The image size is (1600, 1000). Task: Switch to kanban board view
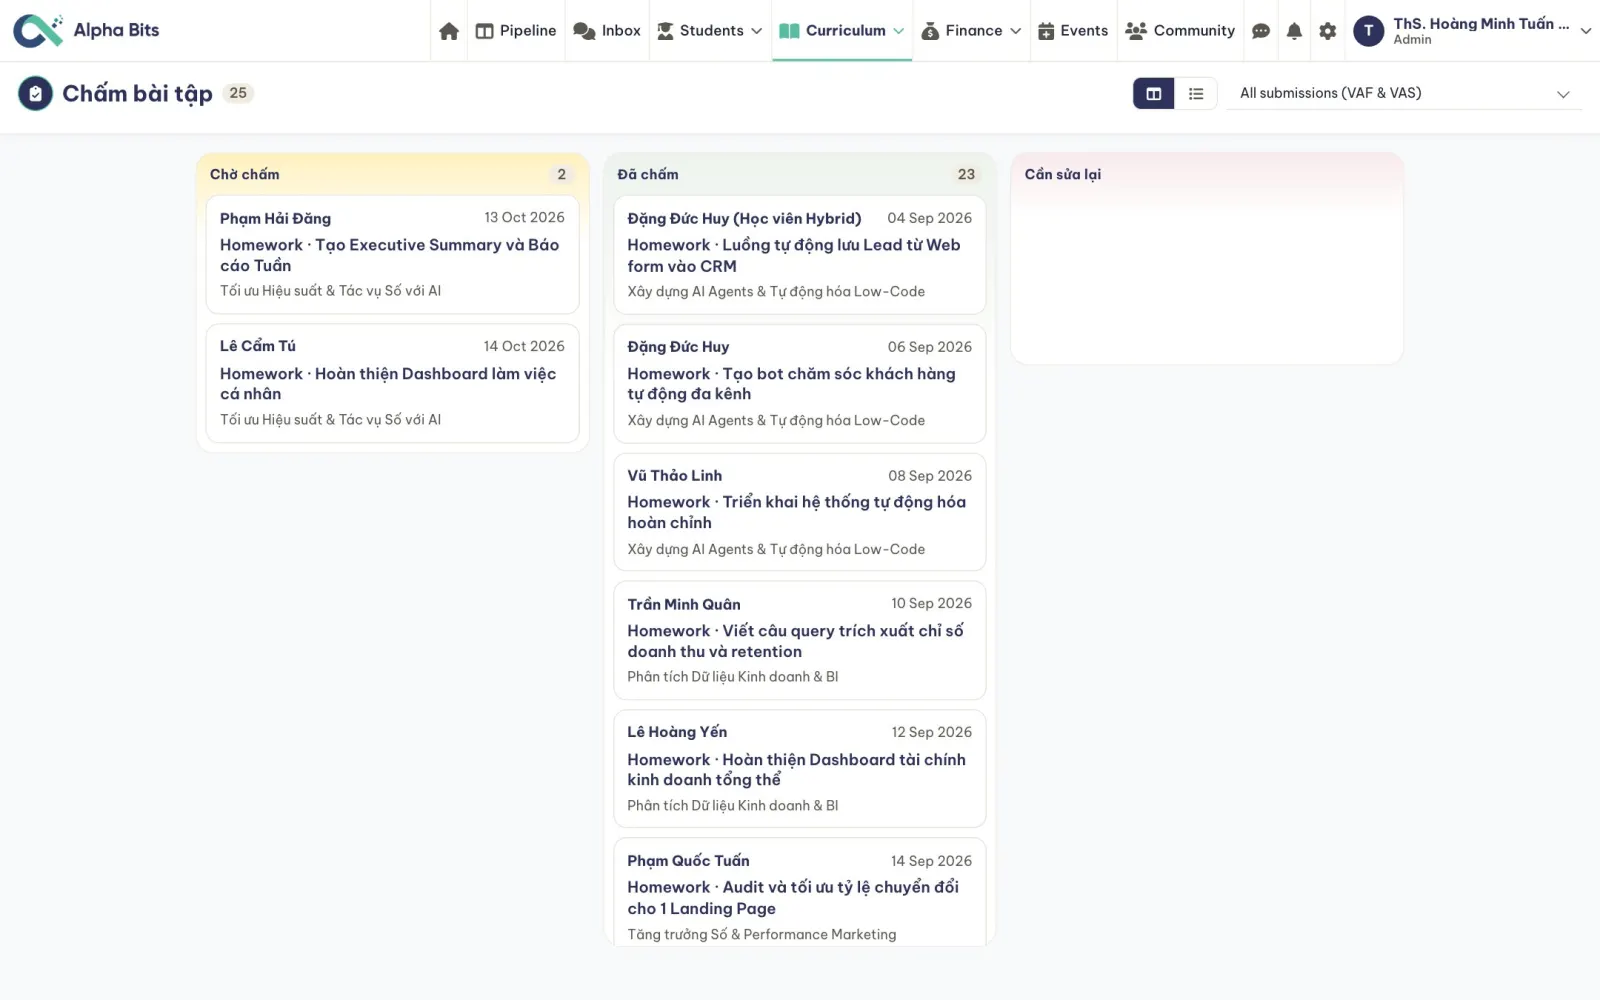pos(1153,93)
